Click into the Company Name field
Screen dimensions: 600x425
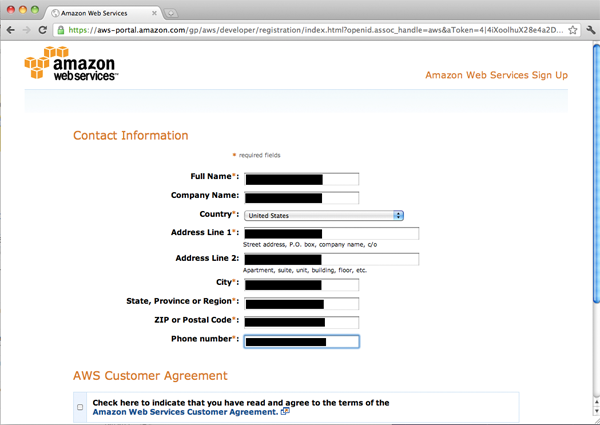[x=302, y=198]
